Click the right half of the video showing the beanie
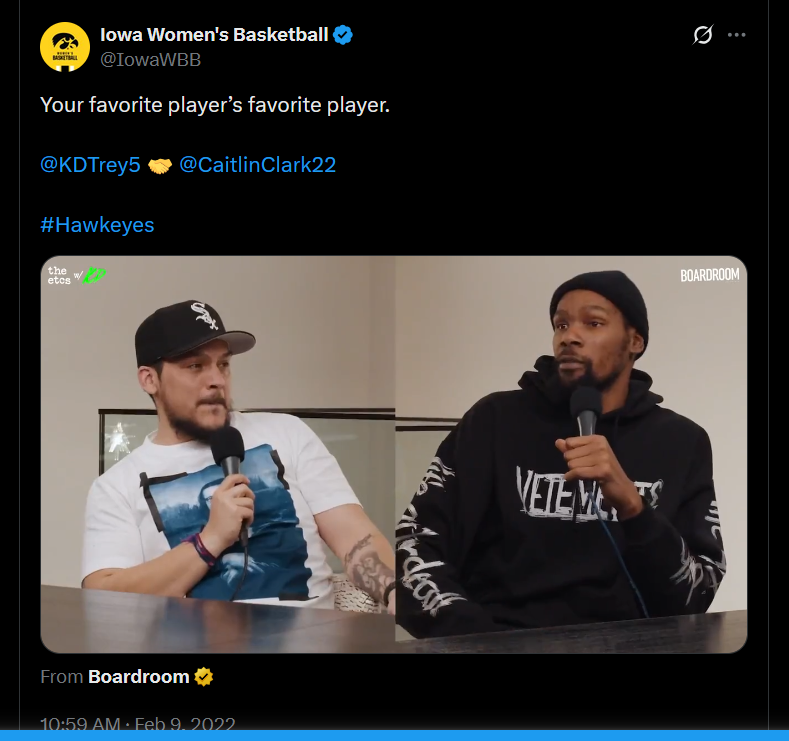 (571, 454)
